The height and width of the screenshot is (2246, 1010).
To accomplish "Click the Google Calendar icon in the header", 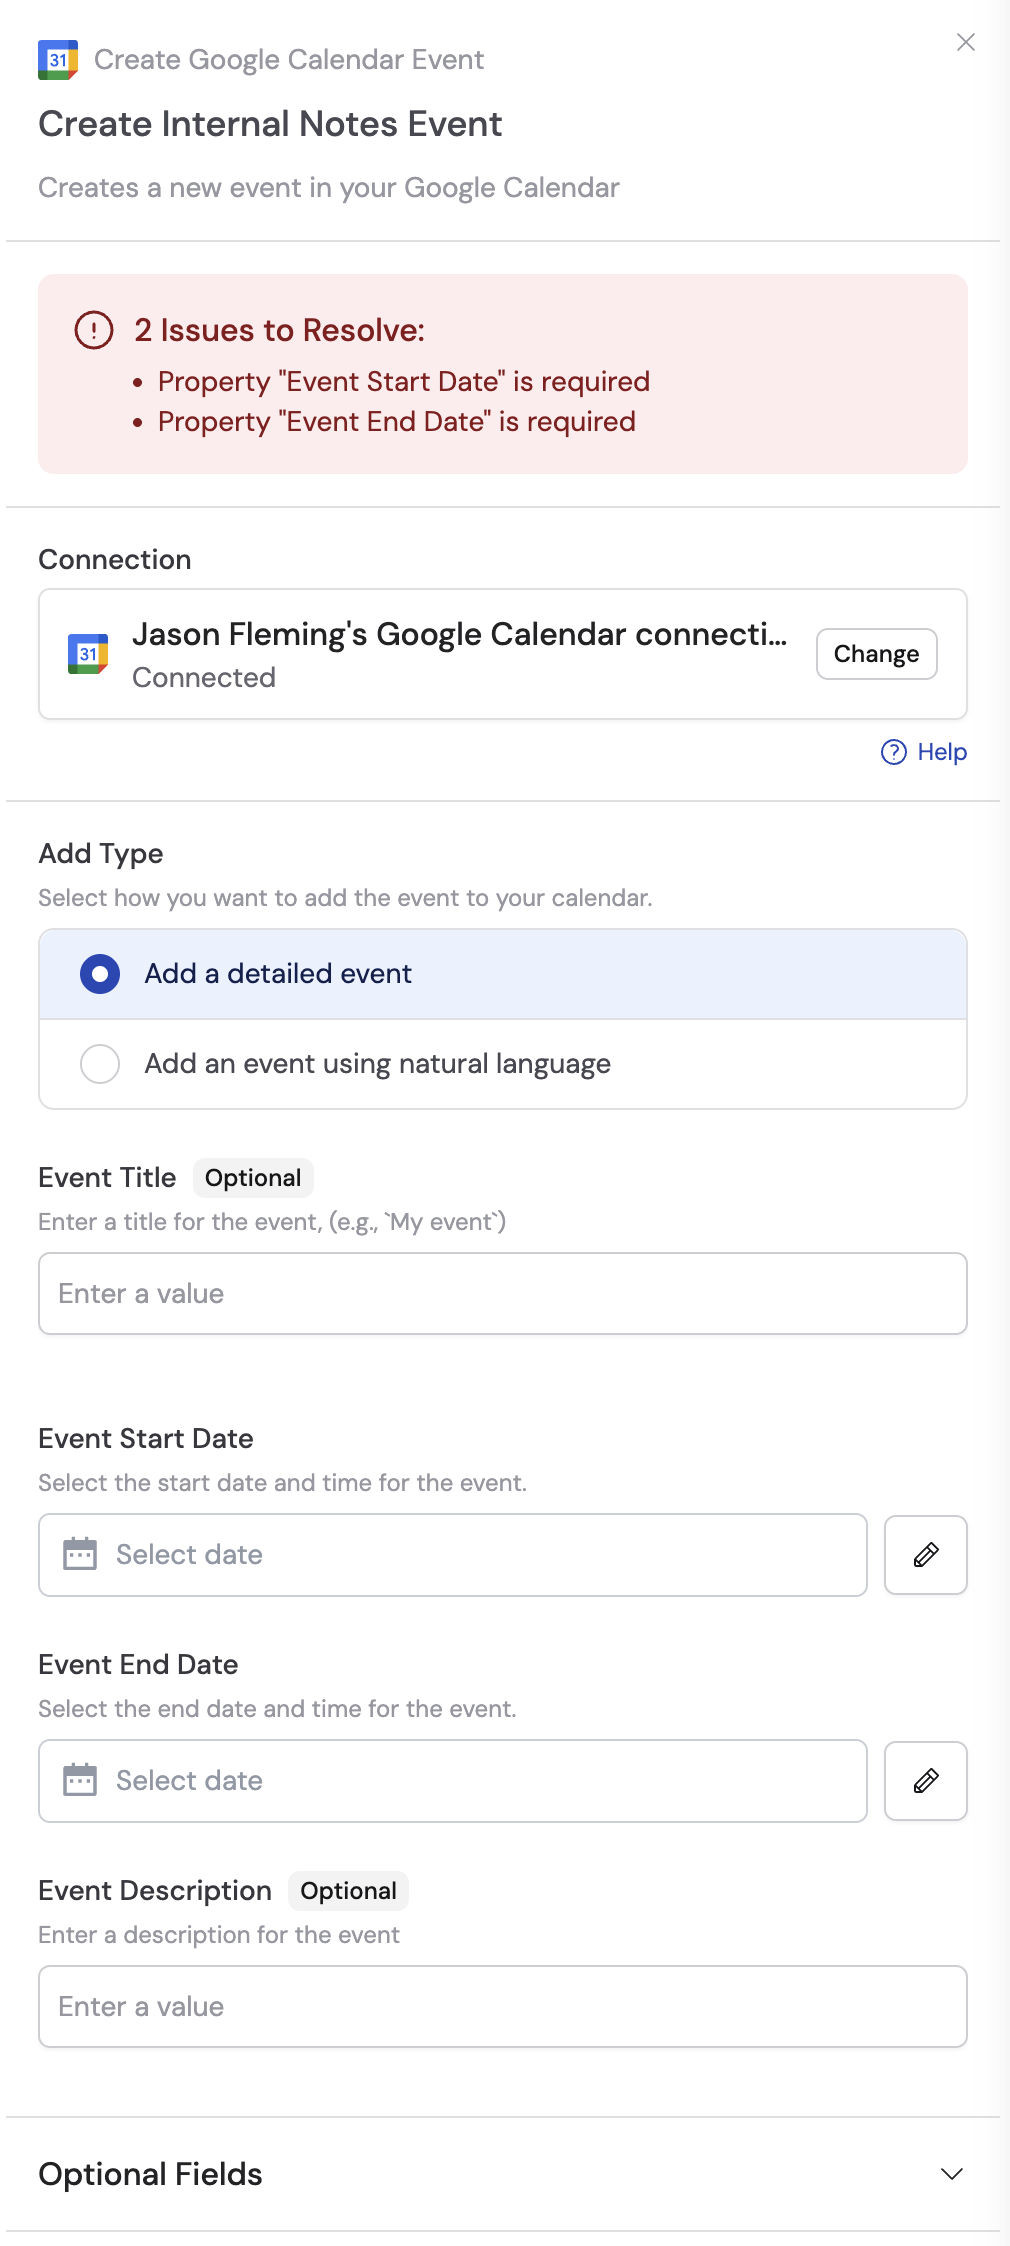I will coord(57,59).
